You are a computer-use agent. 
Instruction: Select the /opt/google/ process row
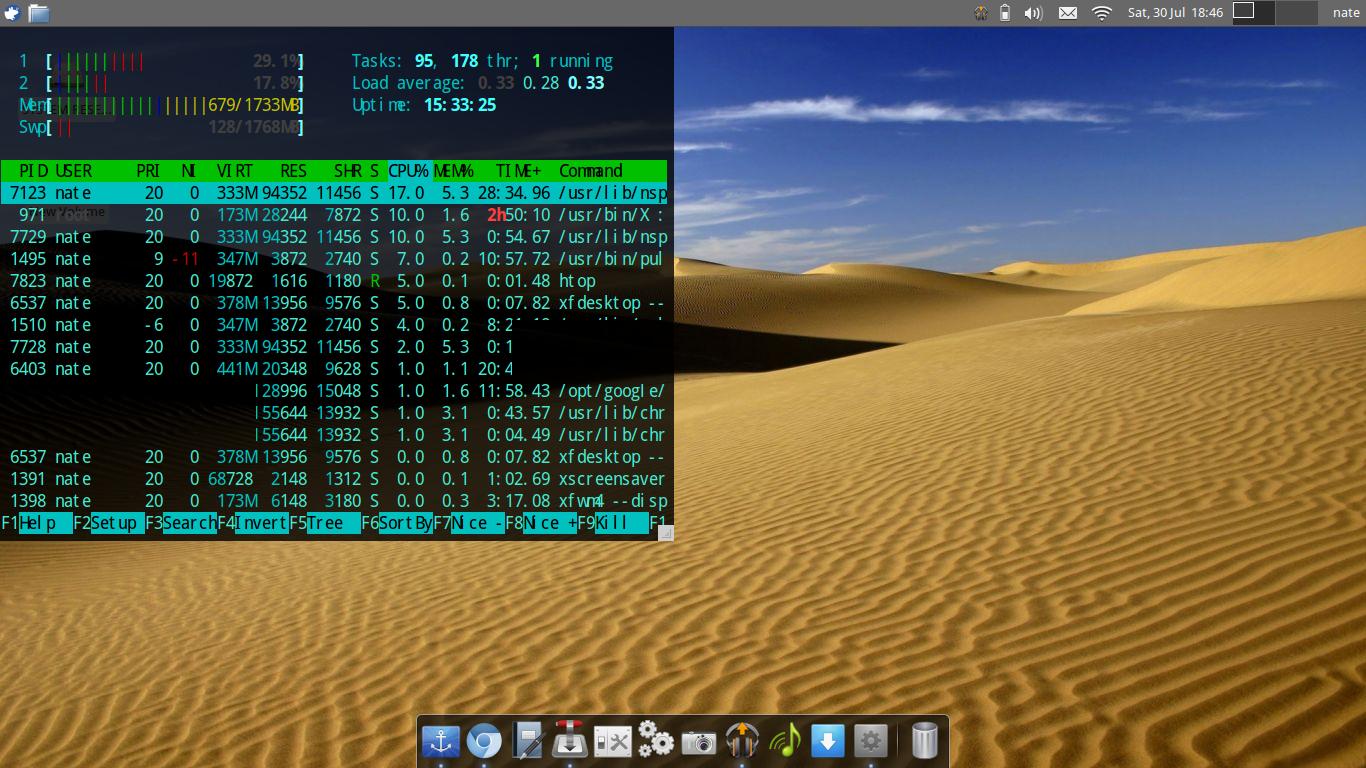click(334, 391)
